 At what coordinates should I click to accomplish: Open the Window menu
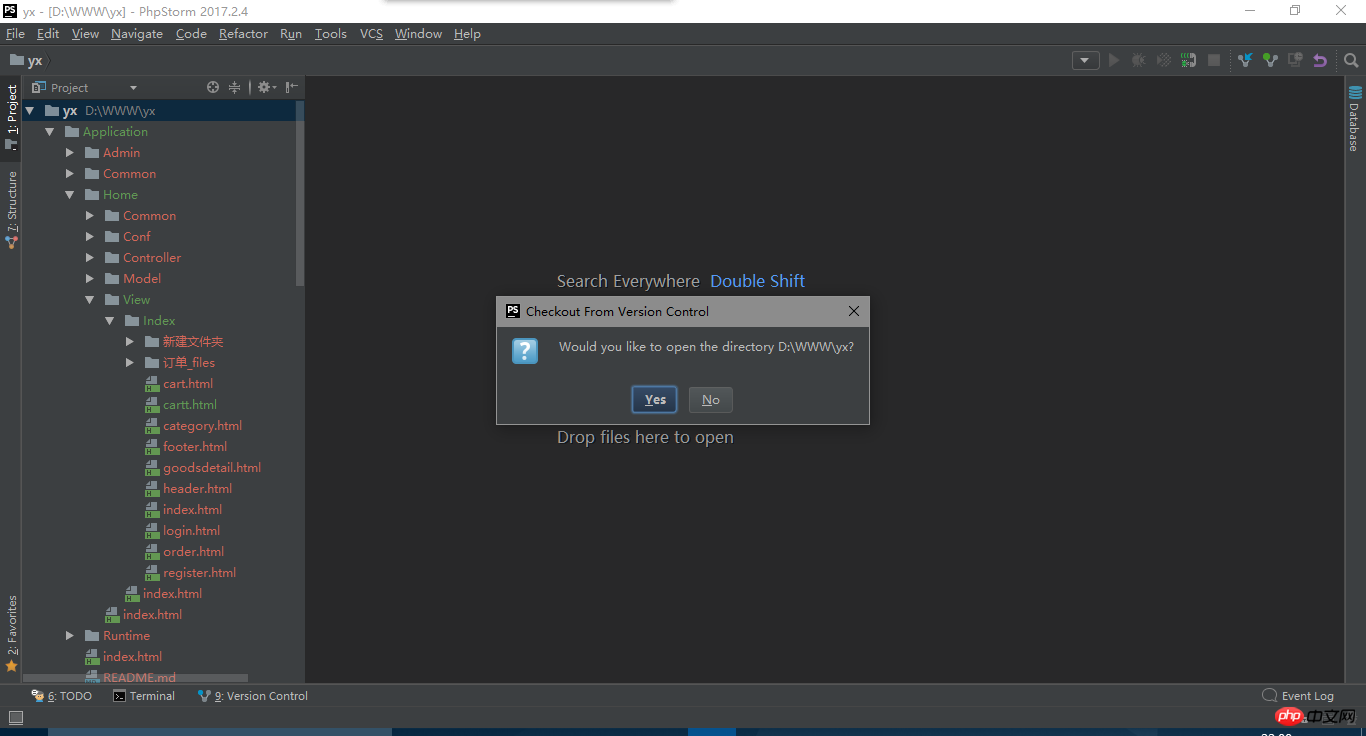point(418,33)
